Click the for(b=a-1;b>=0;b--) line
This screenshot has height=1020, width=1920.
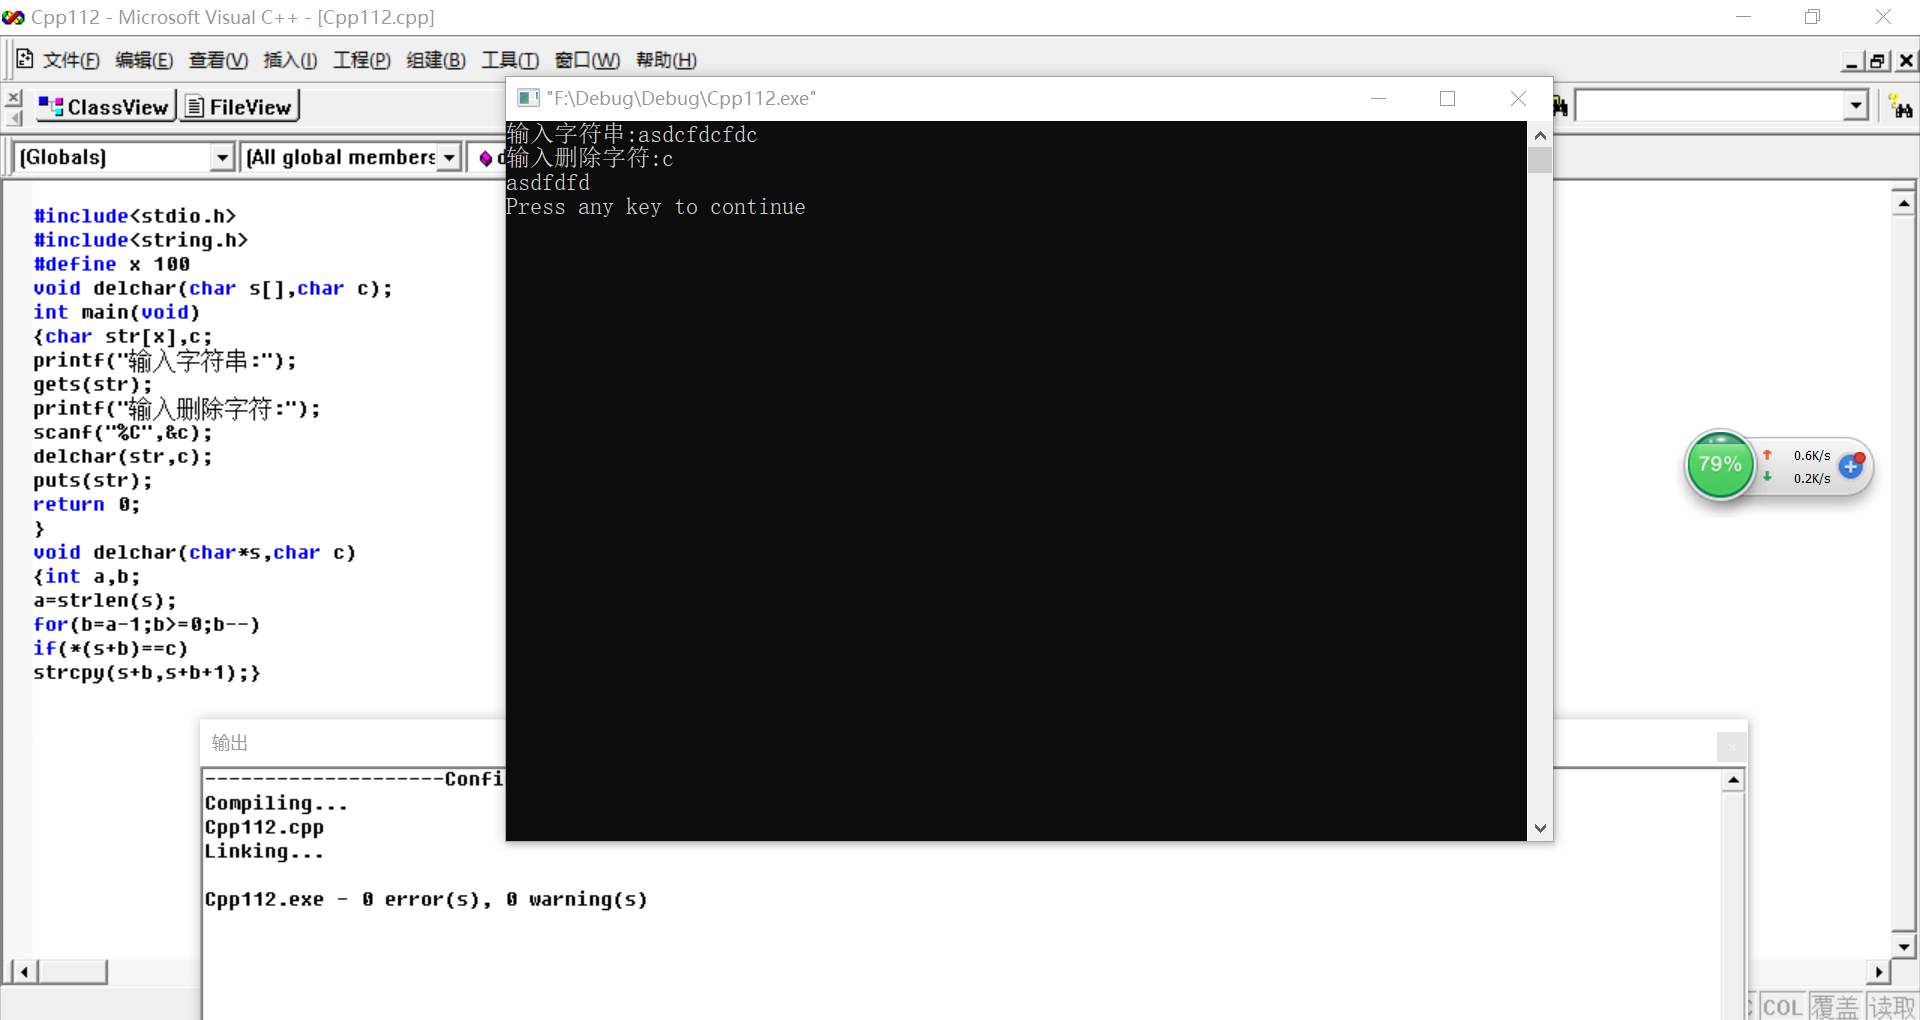click(x=147, y=624)
